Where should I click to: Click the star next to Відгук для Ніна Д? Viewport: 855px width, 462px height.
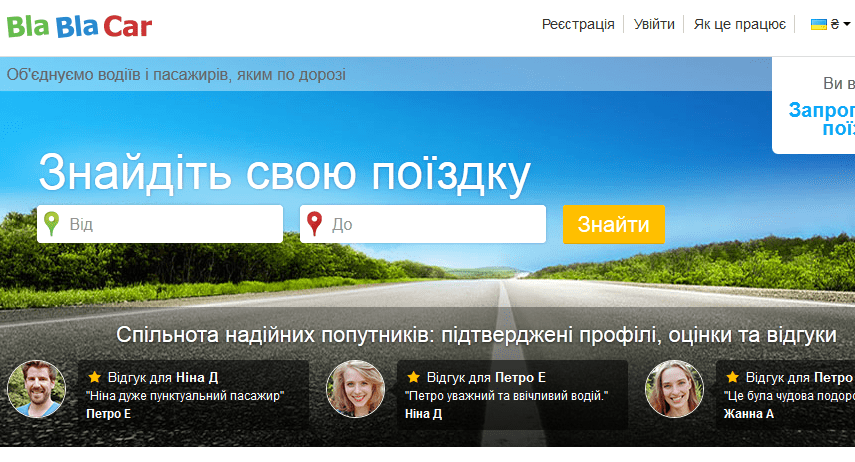[95, 377]
